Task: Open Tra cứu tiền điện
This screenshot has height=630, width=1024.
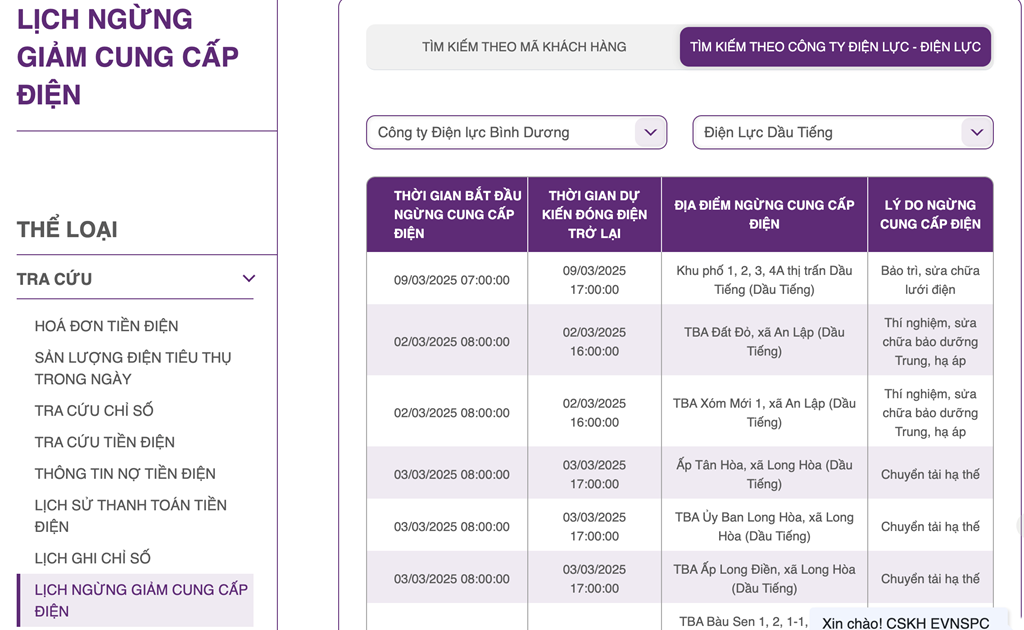Action: 104,442
